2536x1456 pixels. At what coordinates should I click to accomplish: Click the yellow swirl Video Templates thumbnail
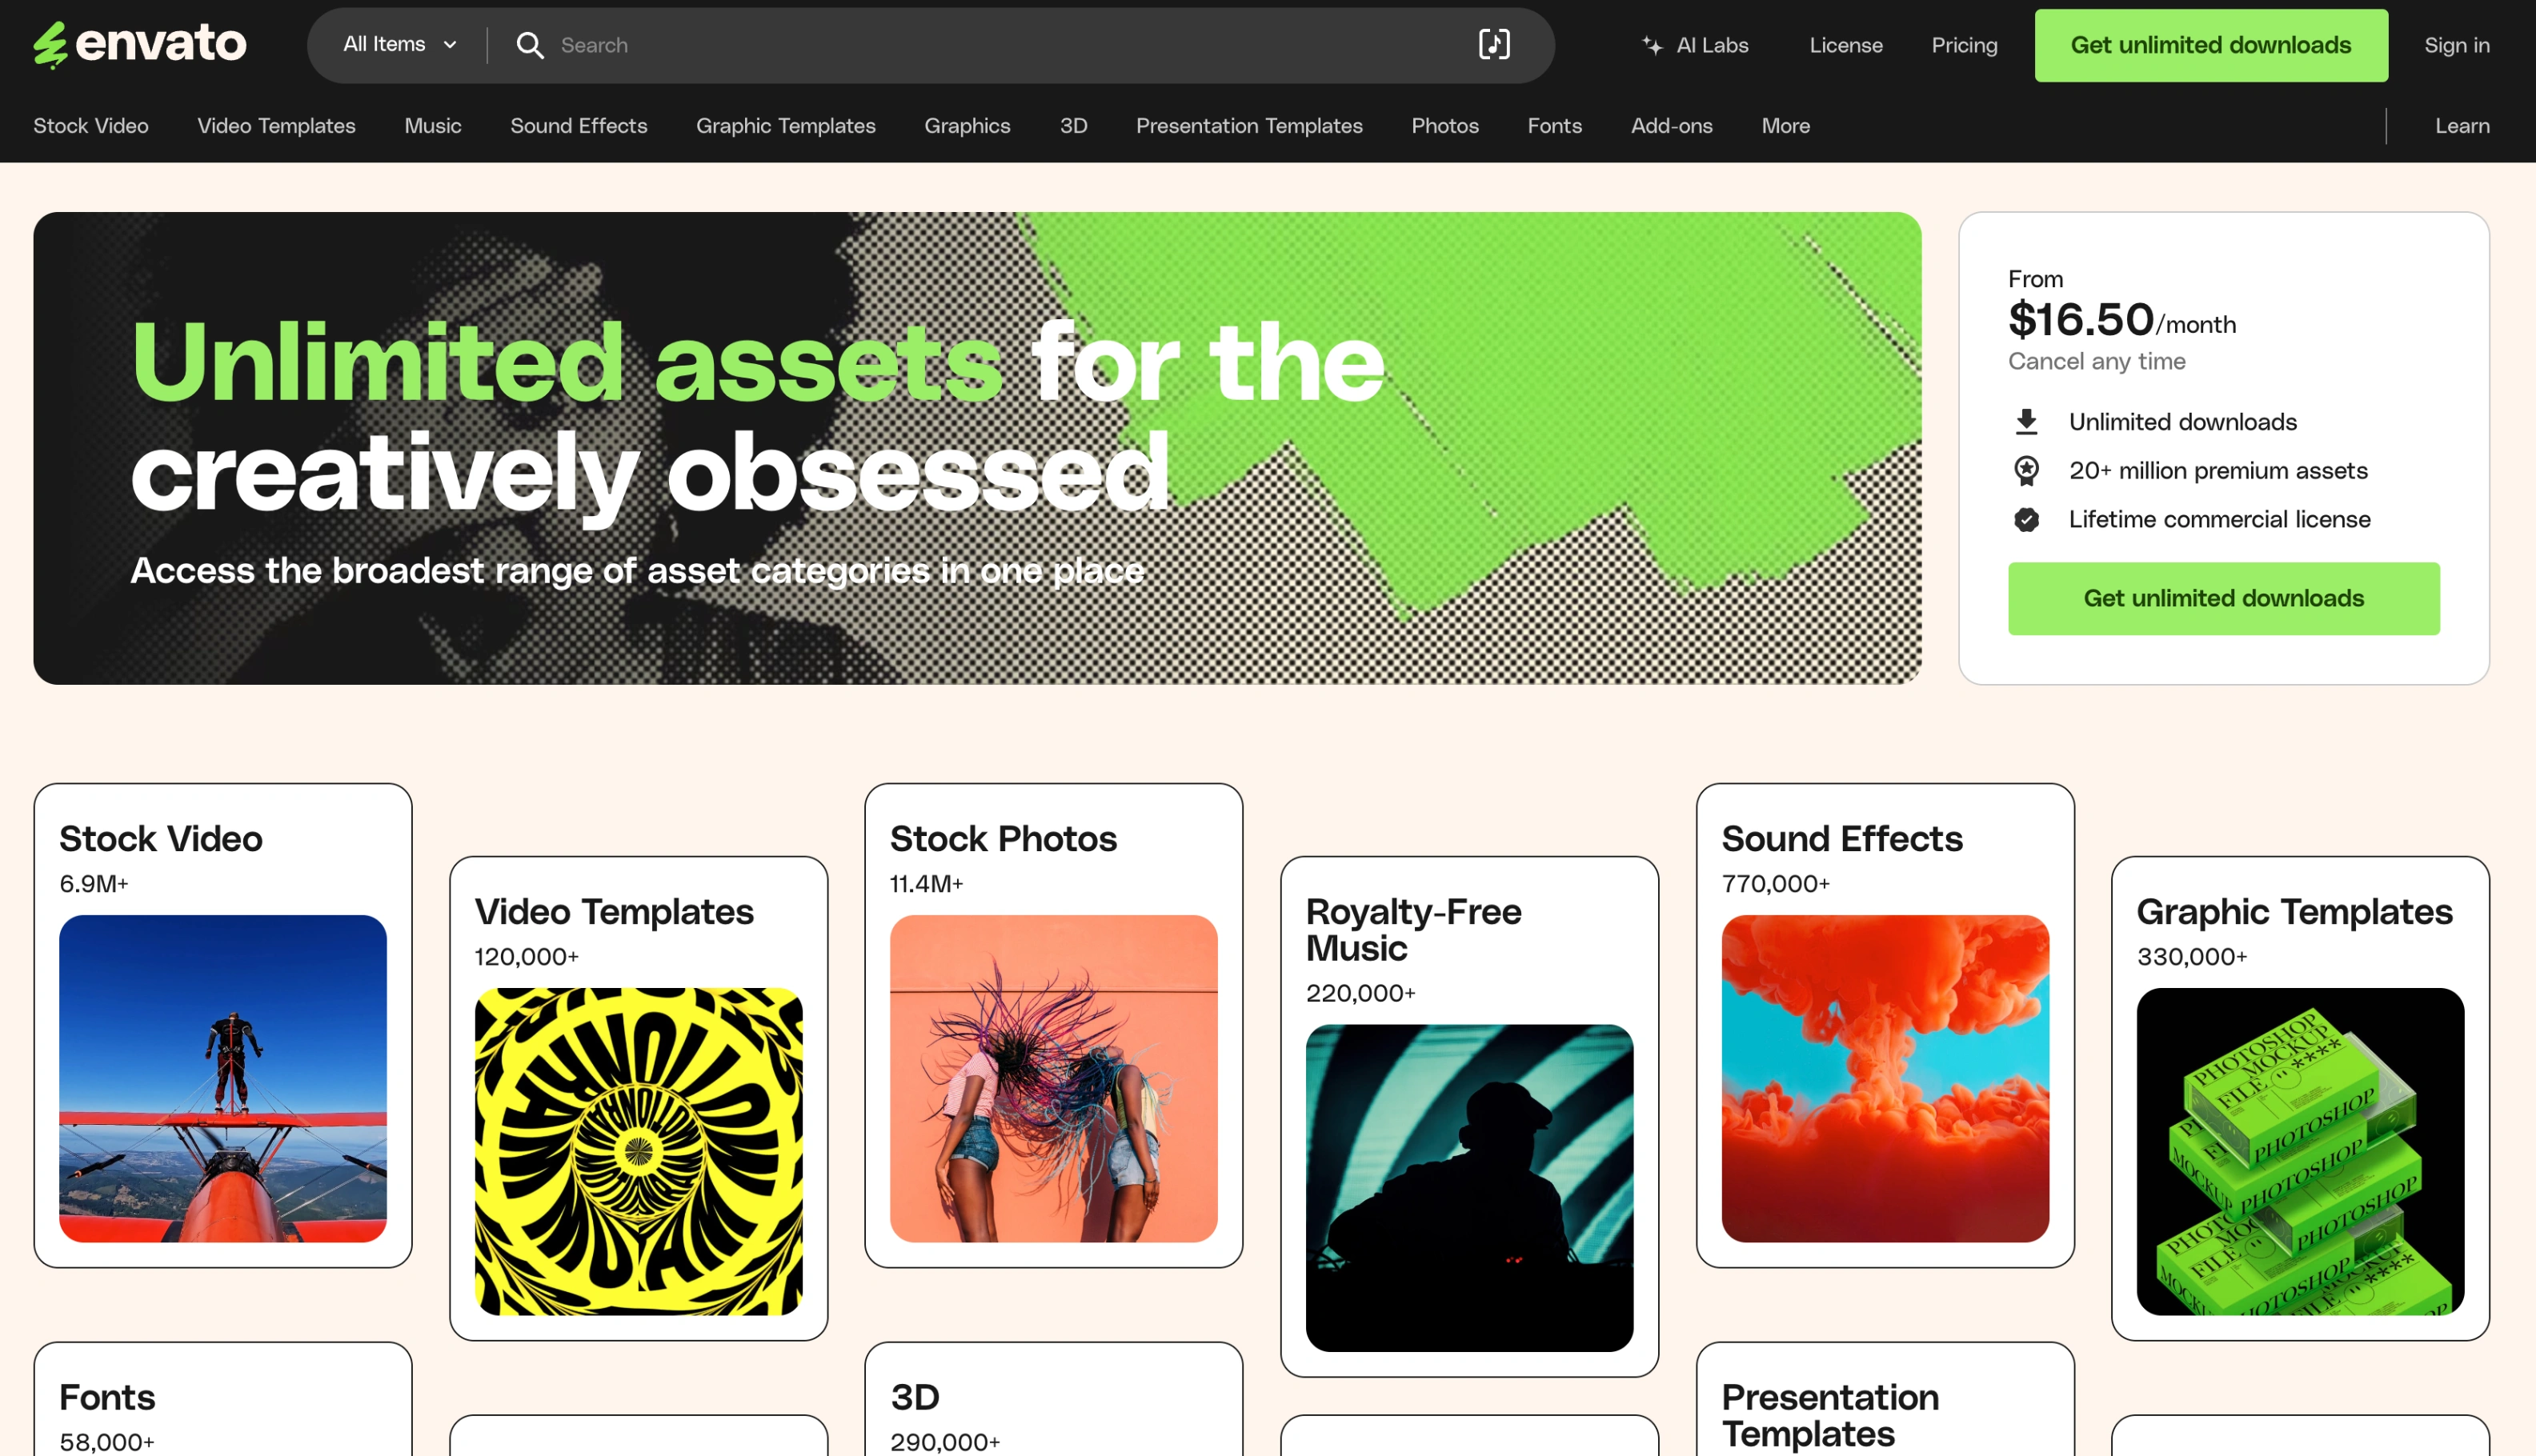click(x=638, y=1151)
